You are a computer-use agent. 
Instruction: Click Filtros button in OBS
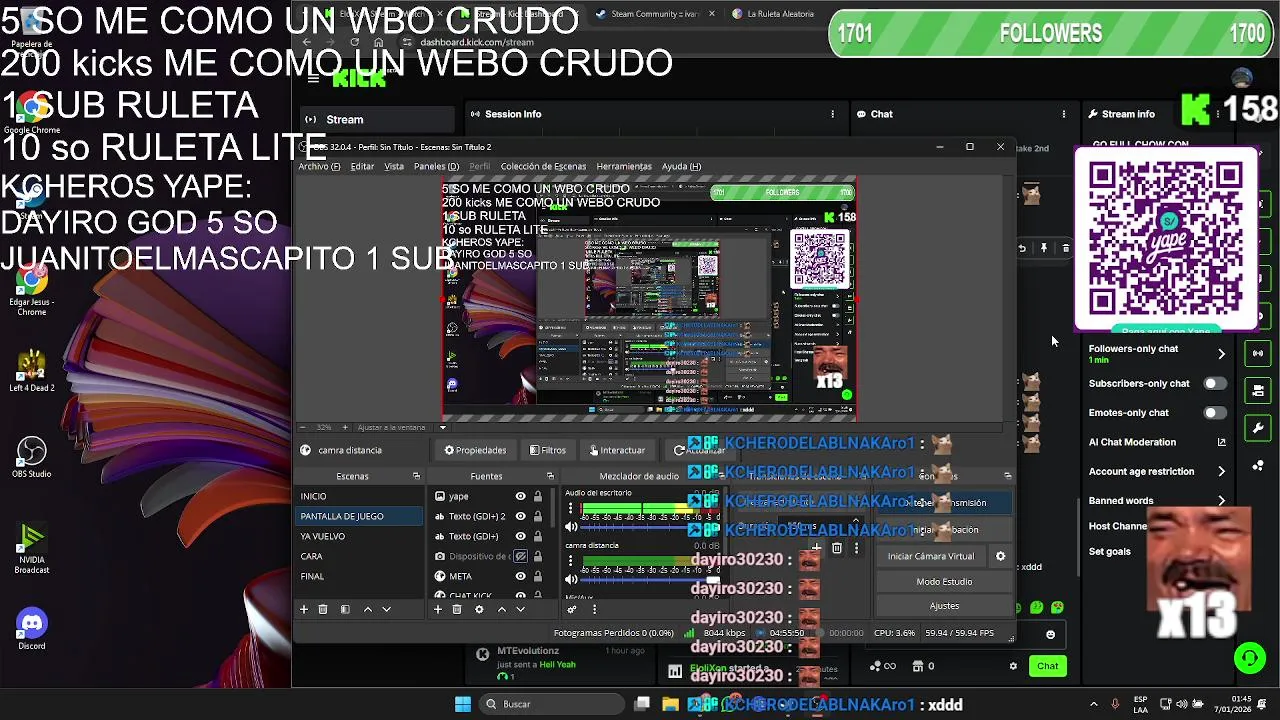pos(548,450)
